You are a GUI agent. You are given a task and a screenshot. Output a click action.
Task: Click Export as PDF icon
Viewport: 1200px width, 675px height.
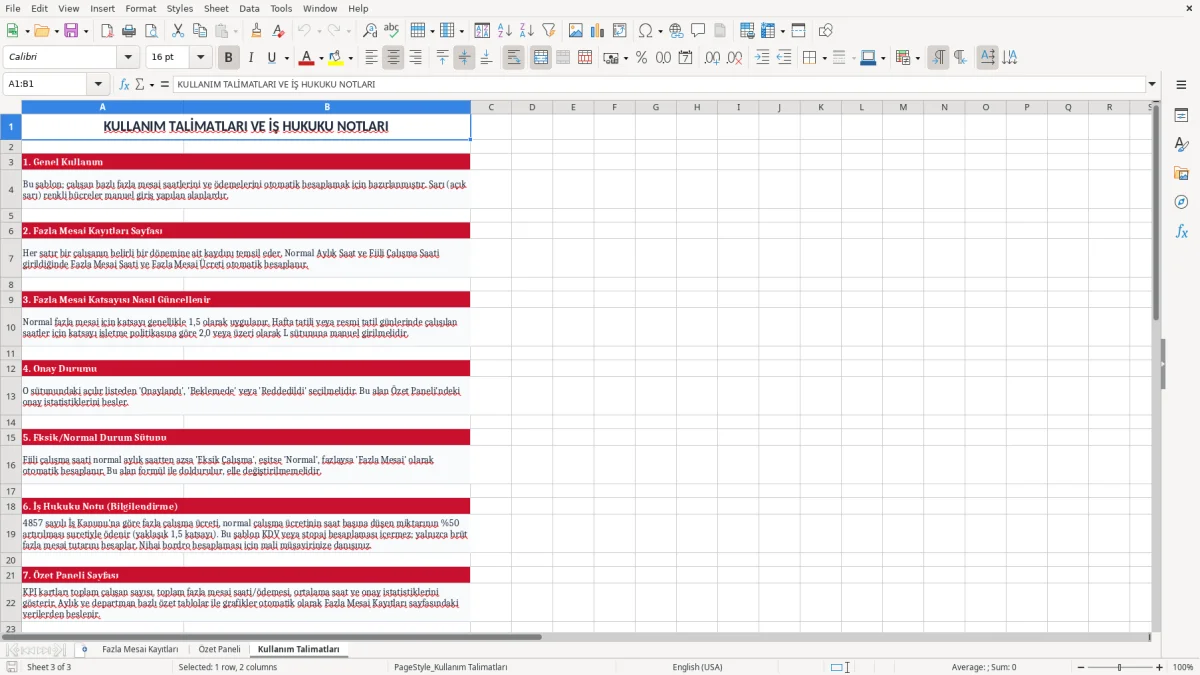107,31
